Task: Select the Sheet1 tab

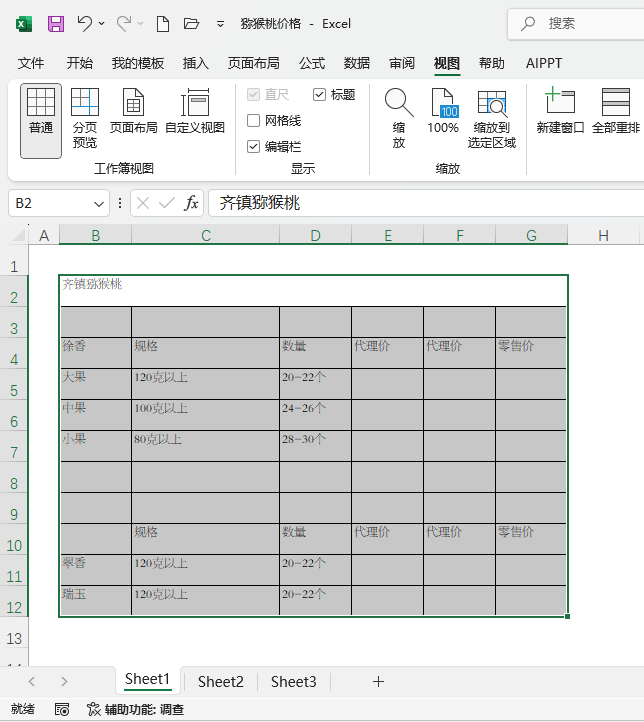Action: click(147, 680)
